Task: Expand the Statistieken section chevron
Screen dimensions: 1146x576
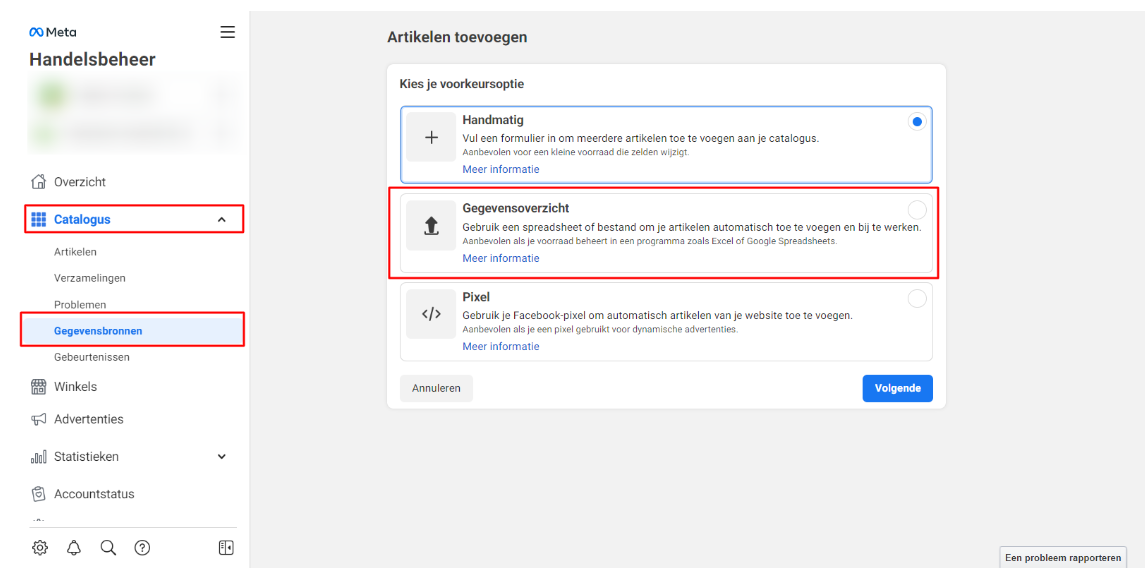Action: (222, 457)
